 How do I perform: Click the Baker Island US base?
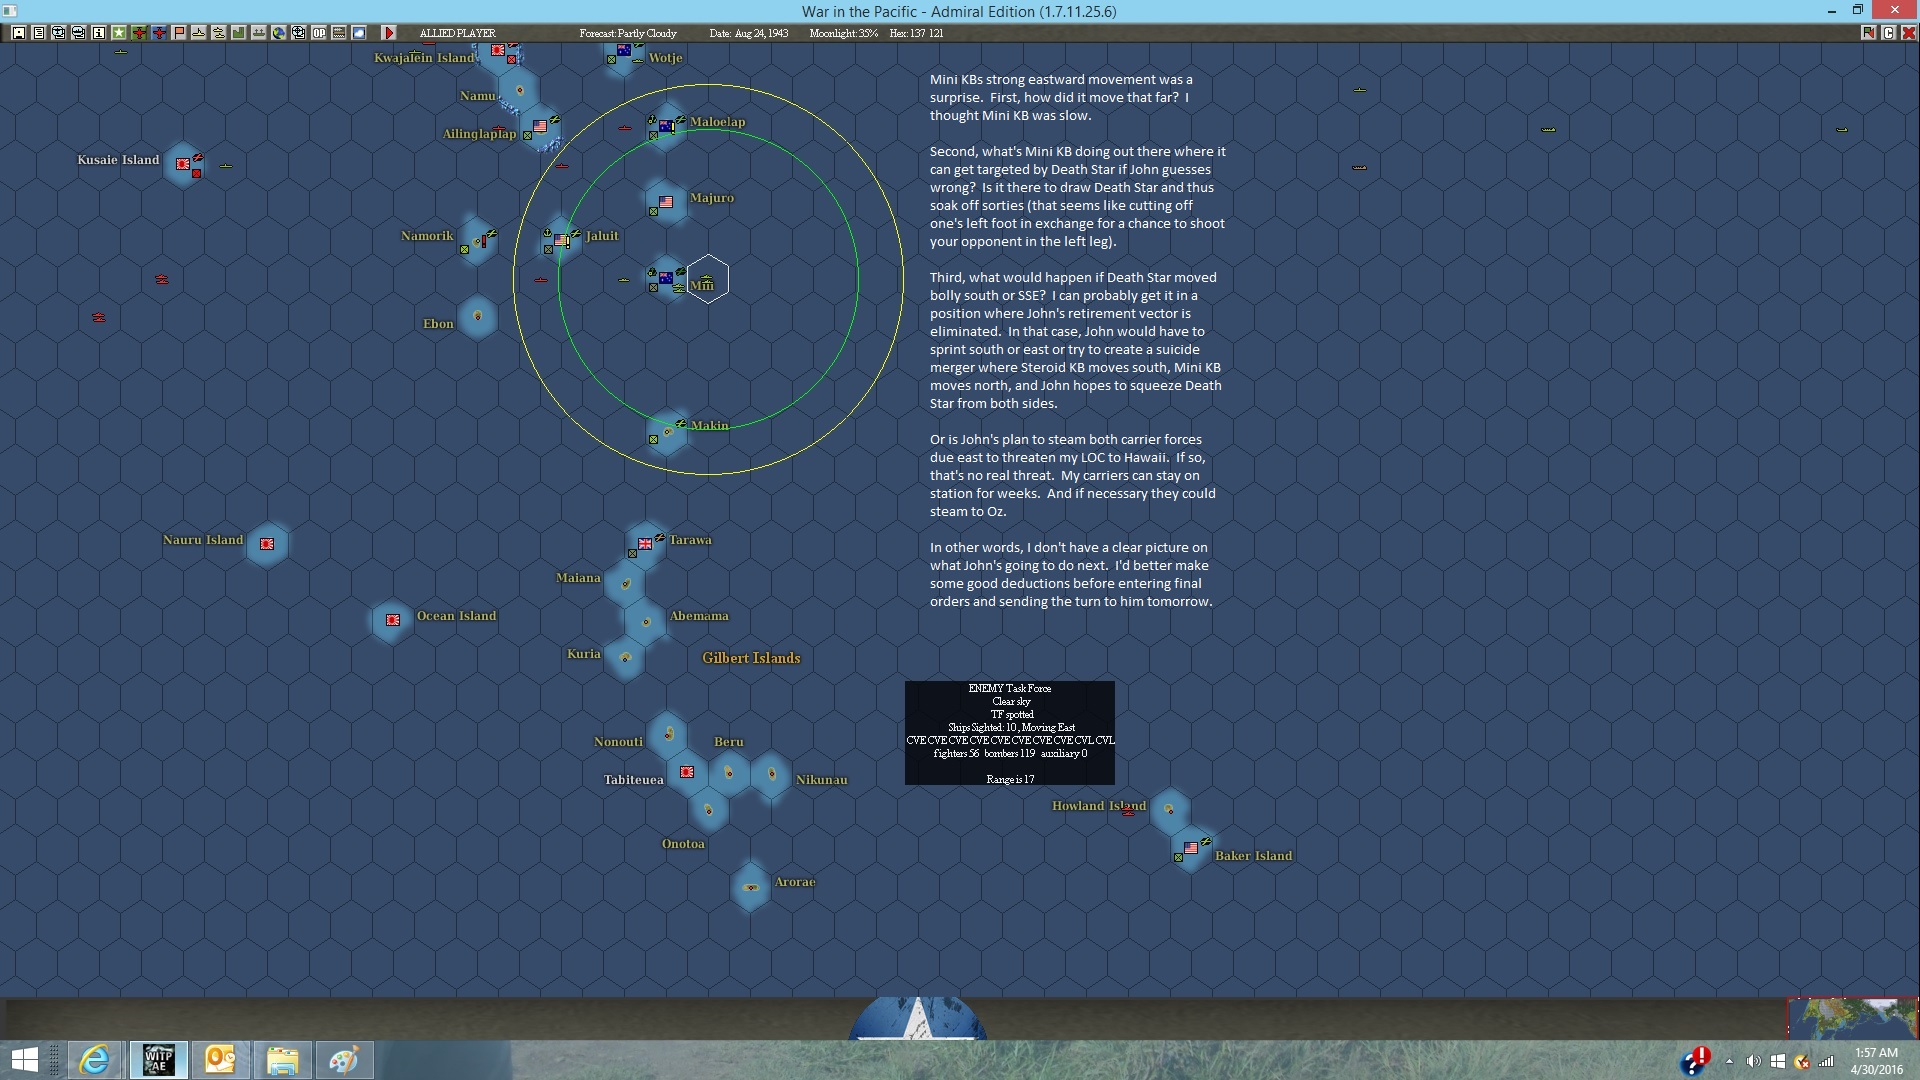[1190, 849]
